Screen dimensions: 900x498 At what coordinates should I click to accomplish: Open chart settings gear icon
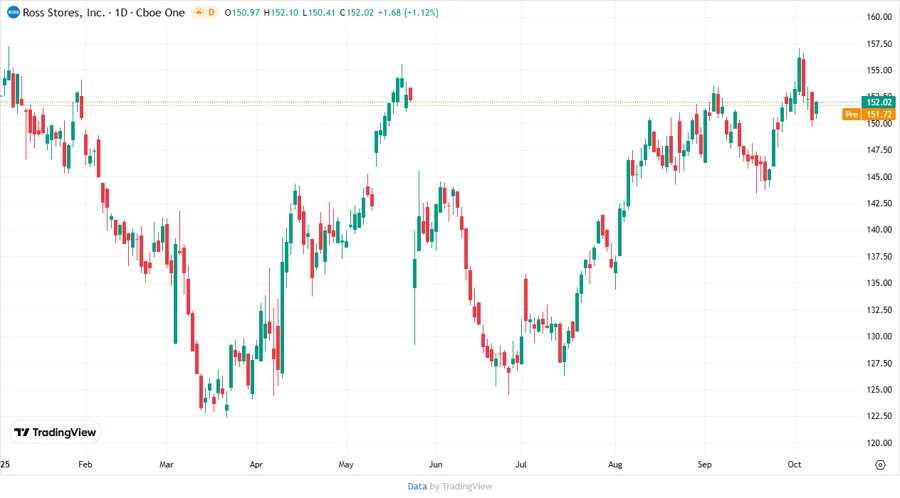879,465
